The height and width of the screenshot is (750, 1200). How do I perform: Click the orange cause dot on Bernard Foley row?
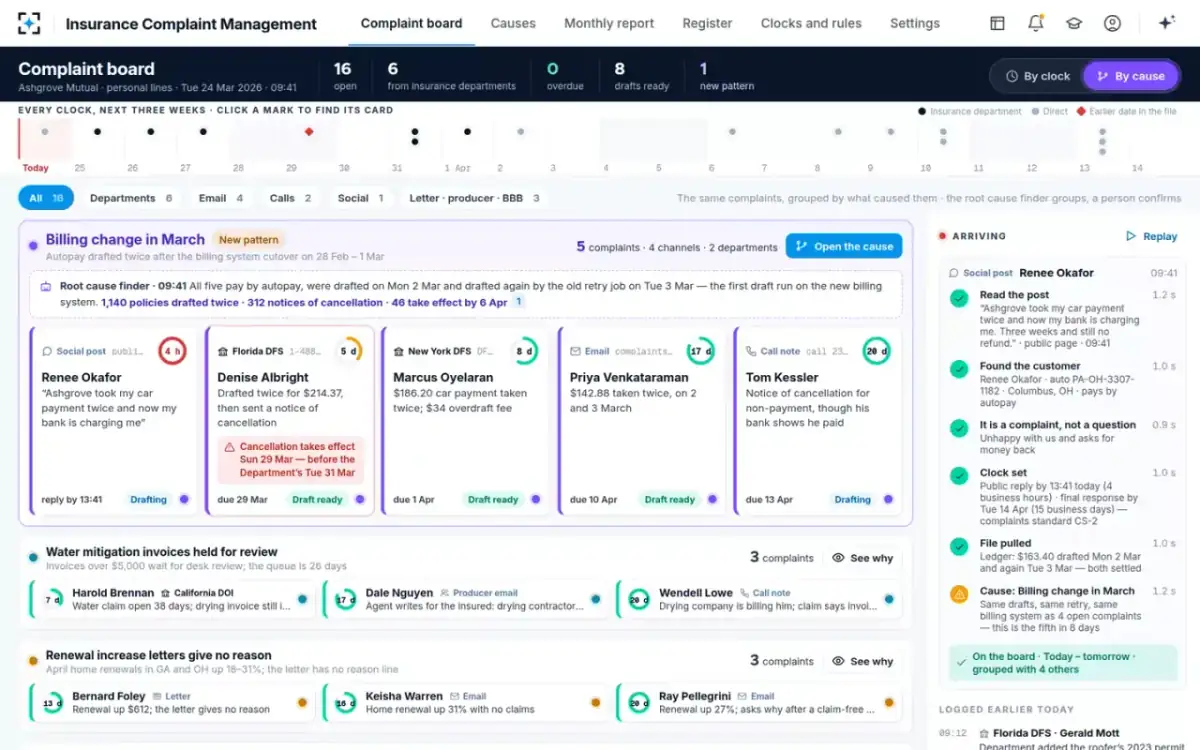(x=302, y=702)
